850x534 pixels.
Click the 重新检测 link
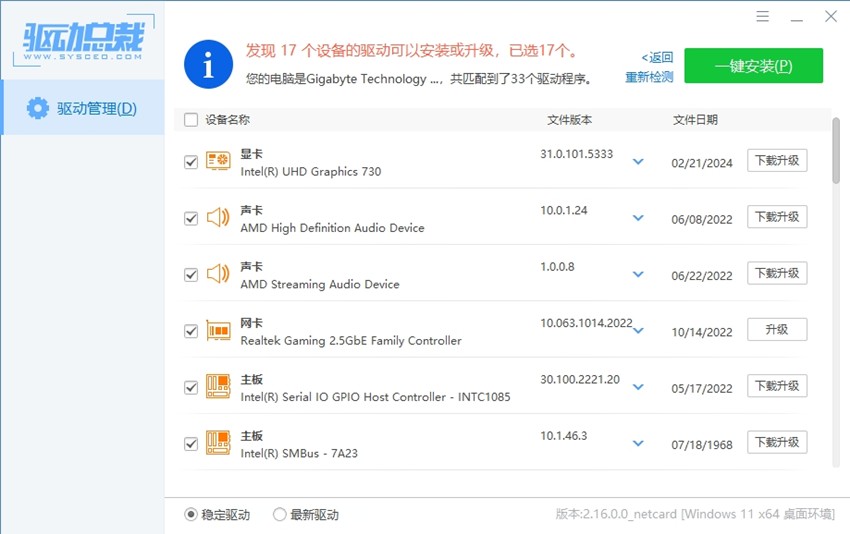coord(649,77)
